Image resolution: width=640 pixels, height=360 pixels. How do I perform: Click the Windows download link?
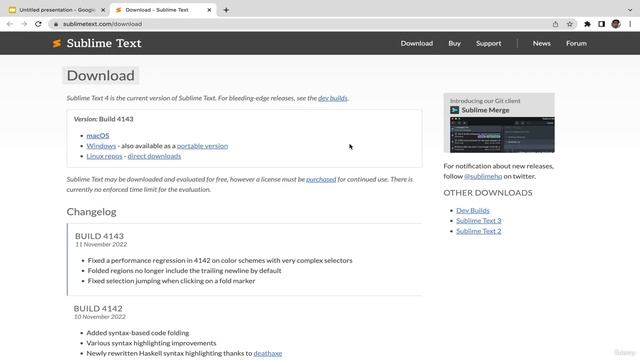[x=101, y=146]
